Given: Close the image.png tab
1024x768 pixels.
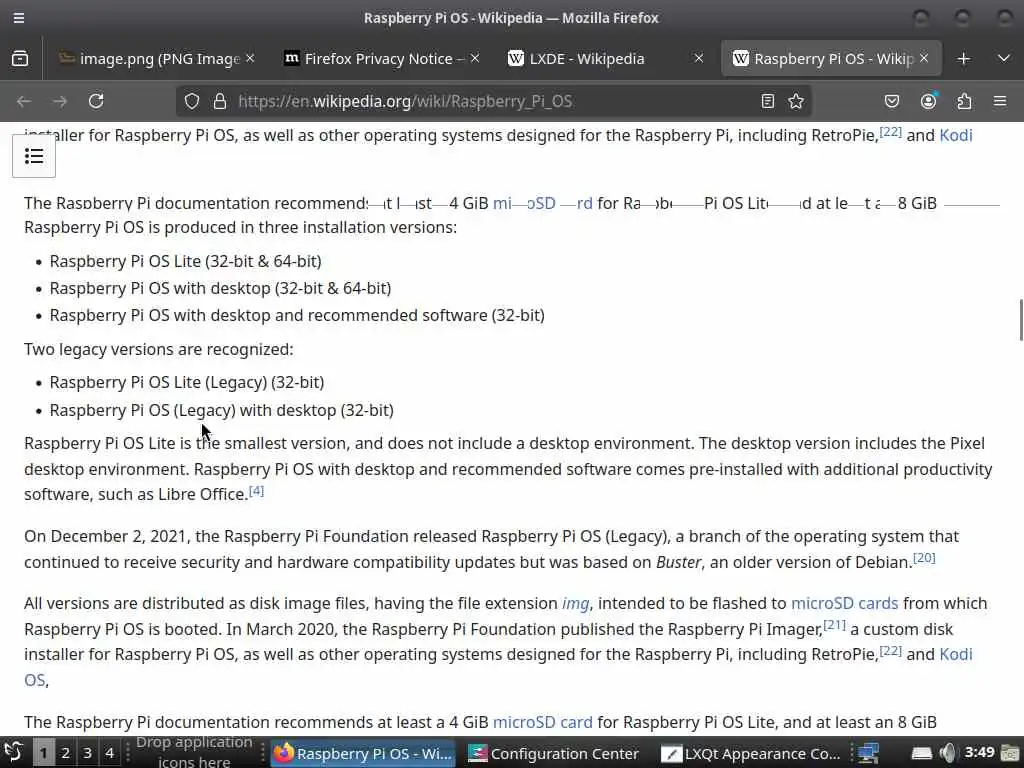Looking at the screenshot, I should point(250,59).
